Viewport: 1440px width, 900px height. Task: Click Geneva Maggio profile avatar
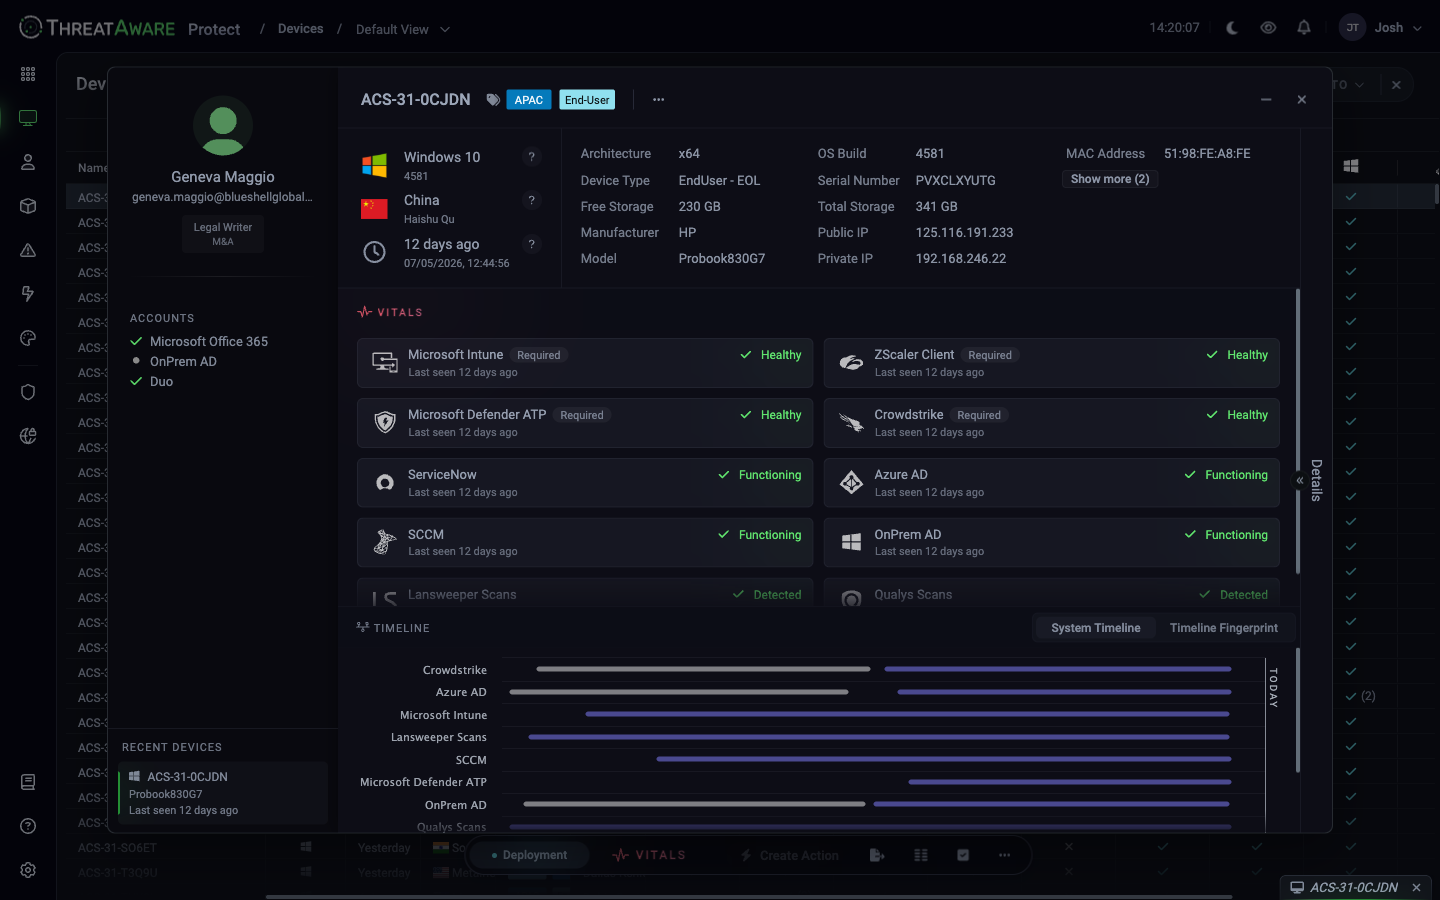point(223,126)
